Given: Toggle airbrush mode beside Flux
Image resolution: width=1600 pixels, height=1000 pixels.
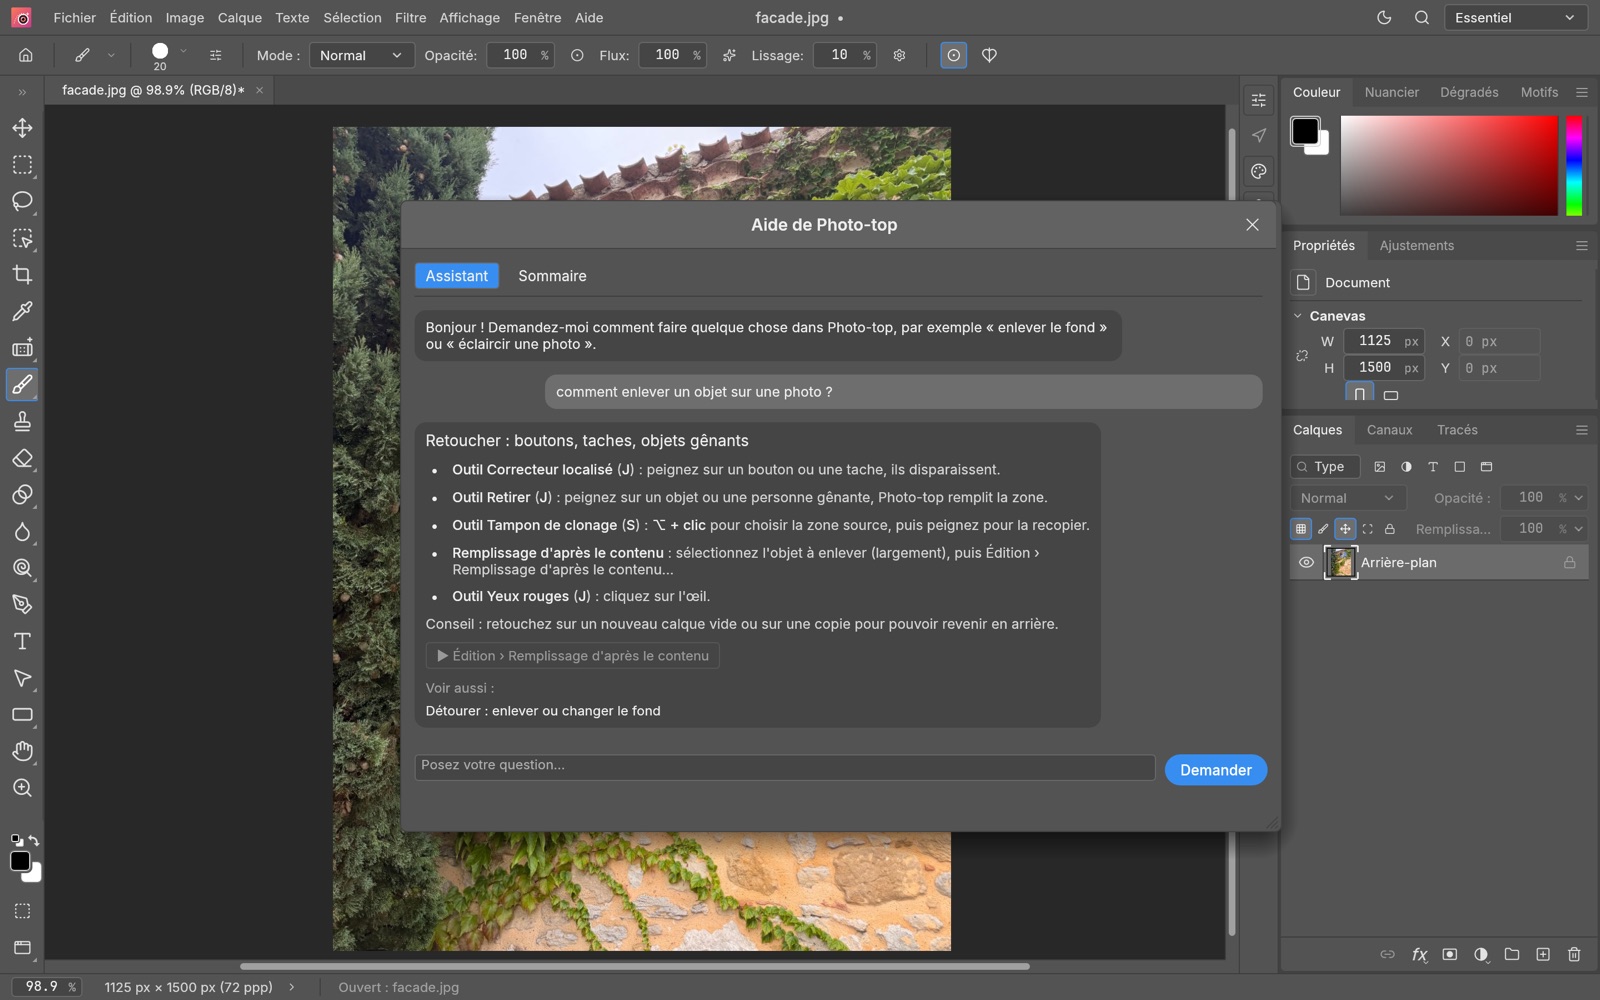Looking at the screenshot, I should (x=729, y=56).
